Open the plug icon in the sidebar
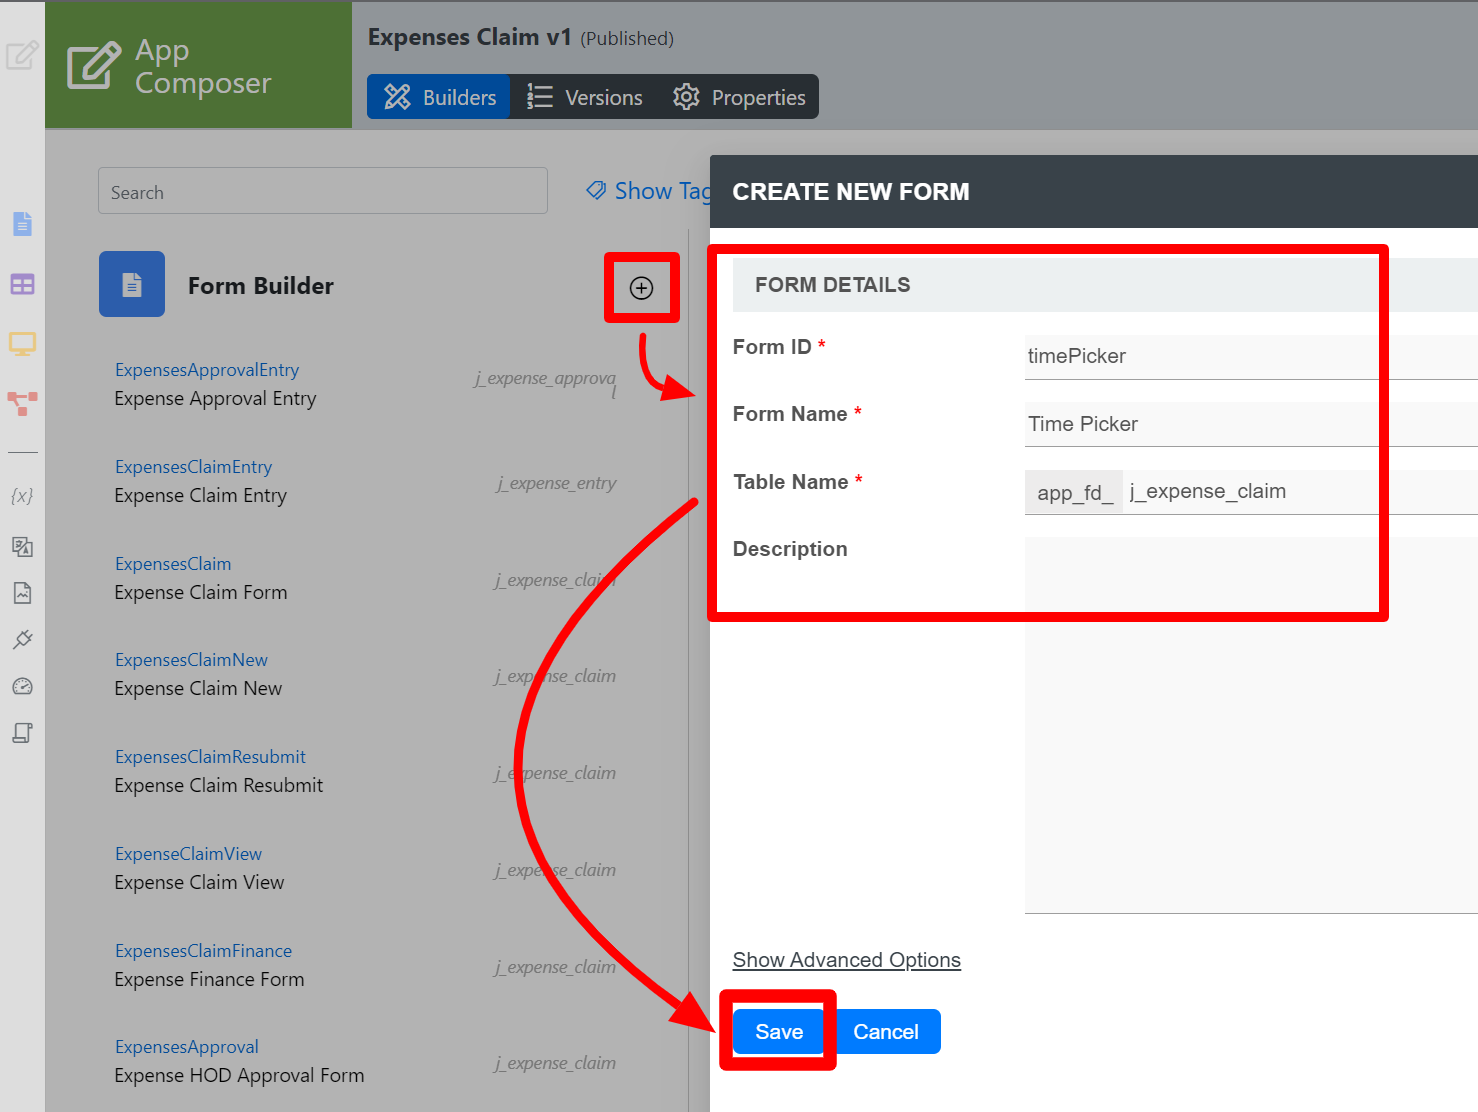 click(22, 640)
